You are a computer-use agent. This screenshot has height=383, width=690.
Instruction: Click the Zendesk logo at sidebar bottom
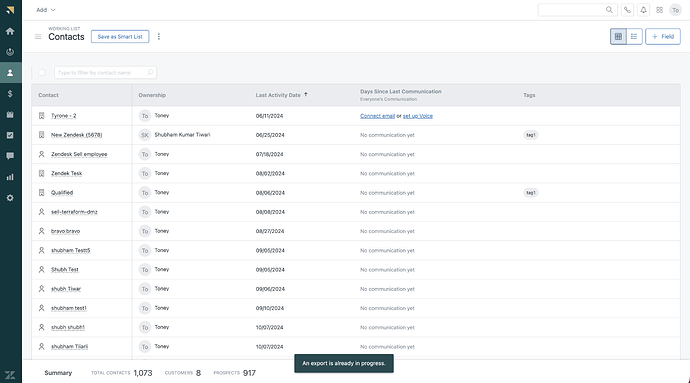pos(10,375)
